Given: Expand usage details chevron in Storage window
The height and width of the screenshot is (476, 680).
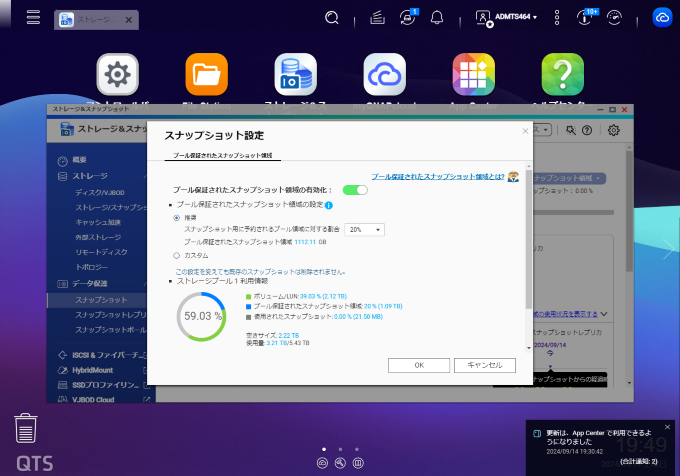Looking at the screenshot, I should [x=604, y=314].
